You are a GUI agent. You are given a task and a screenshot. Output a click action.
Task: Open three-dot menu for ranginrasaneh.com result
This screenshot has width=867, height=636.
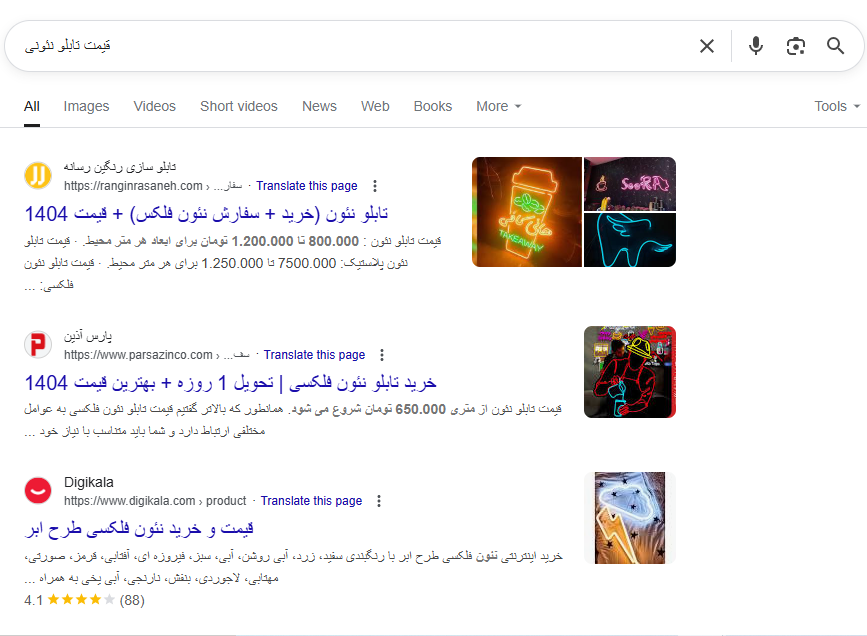pos(375,186)
